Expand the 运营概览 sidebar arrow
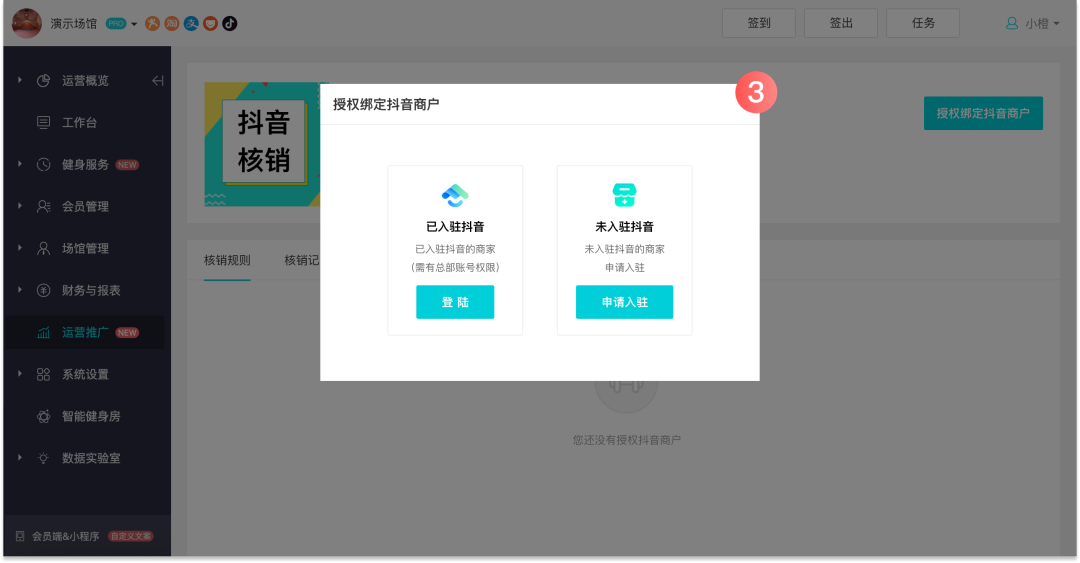 click(x=19, y=81)
